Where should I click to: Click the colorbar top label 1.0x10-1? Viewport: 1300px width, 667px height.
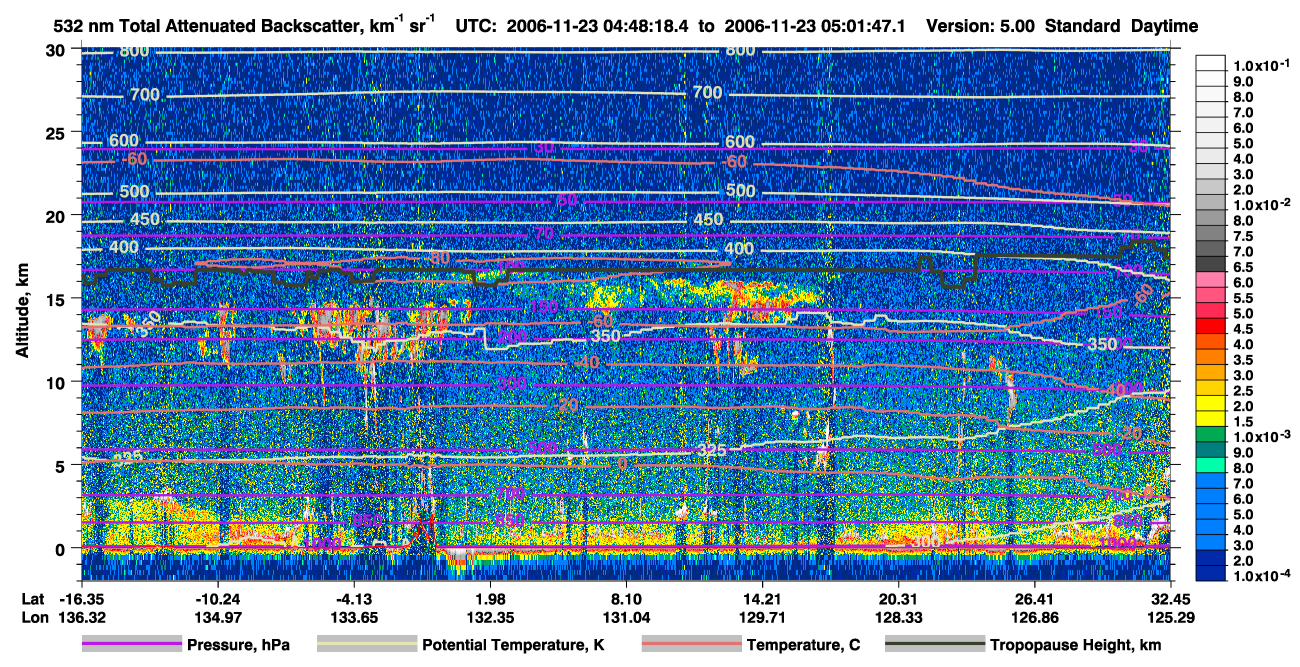point(1261,65)
